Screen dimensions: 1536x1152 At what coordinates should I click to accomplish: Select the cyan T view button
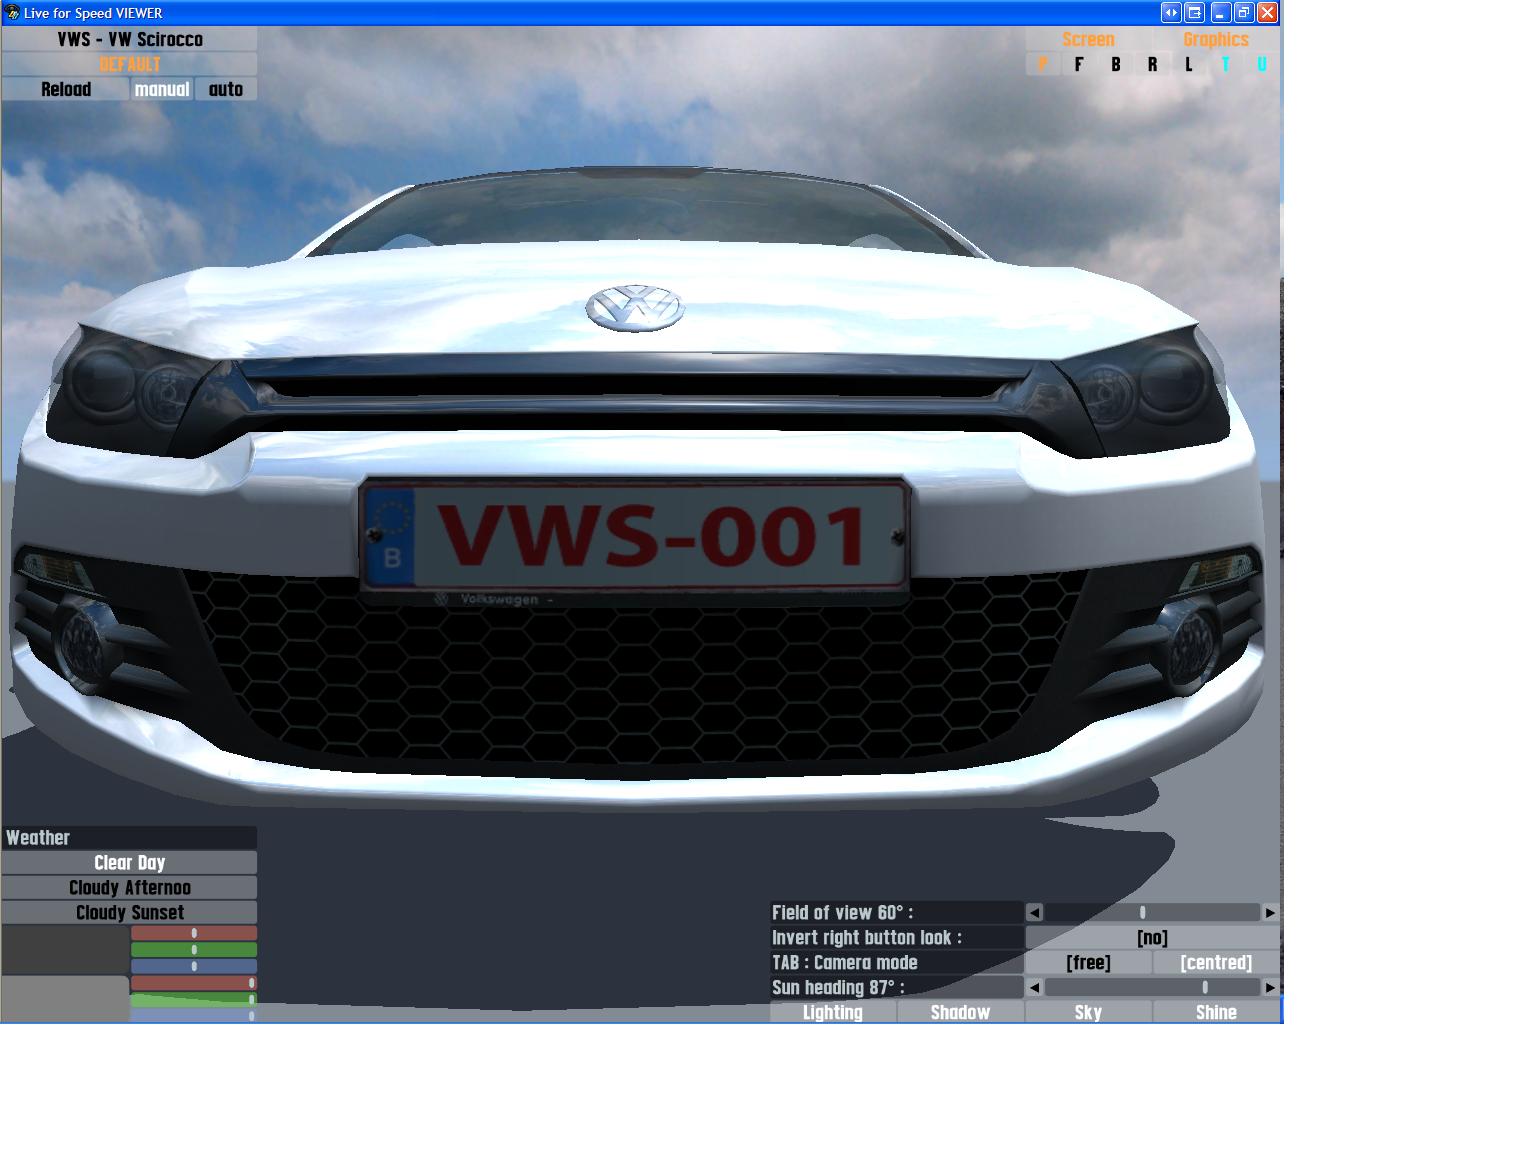[1226, 64]
